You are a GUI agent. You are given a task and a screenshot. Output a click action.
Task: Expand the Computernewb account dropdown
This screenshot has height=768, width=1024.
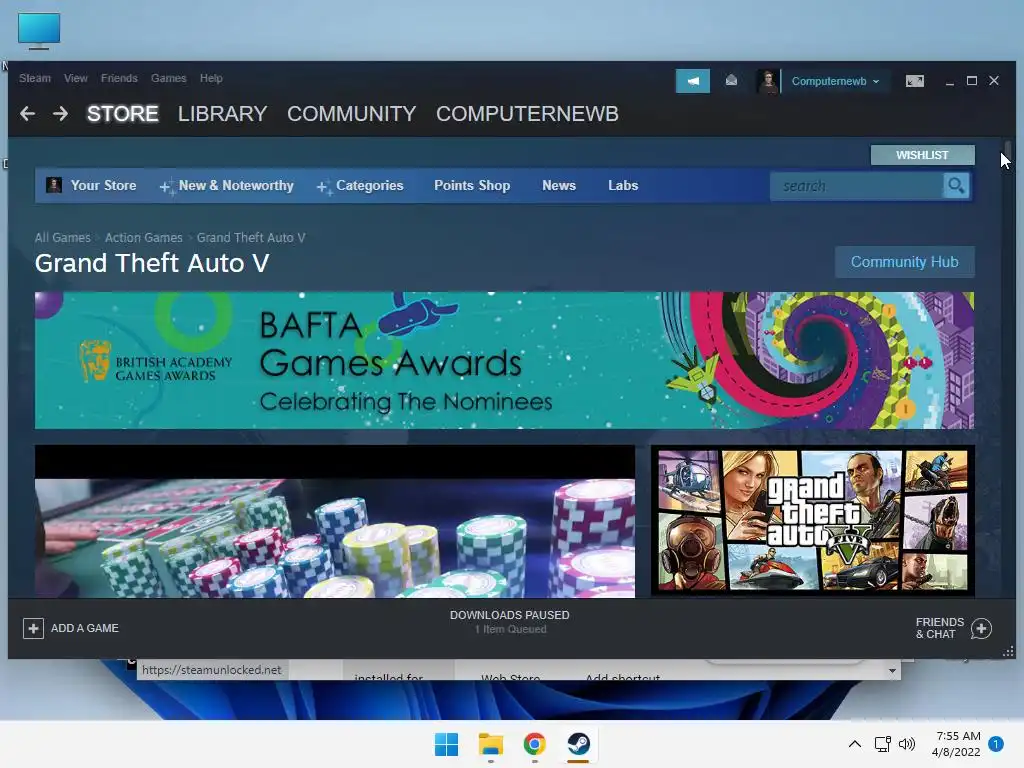836,81
